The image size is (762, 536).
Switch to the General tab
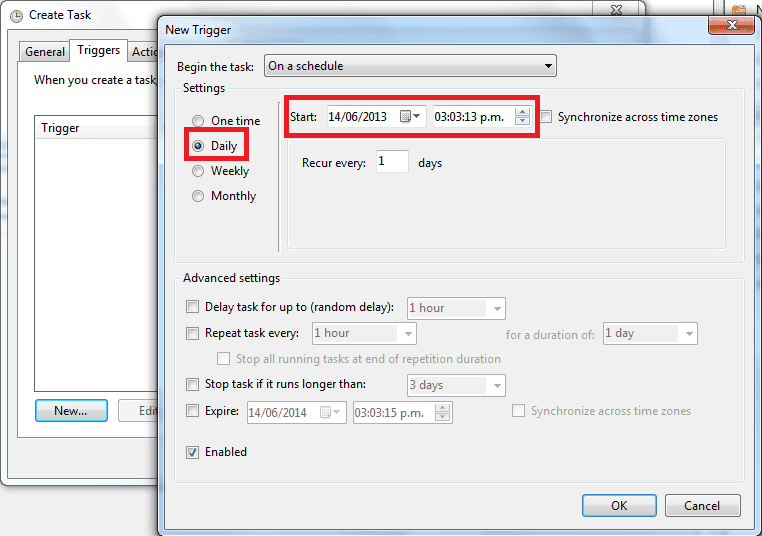pyautogui.click(x=45, y=52)
